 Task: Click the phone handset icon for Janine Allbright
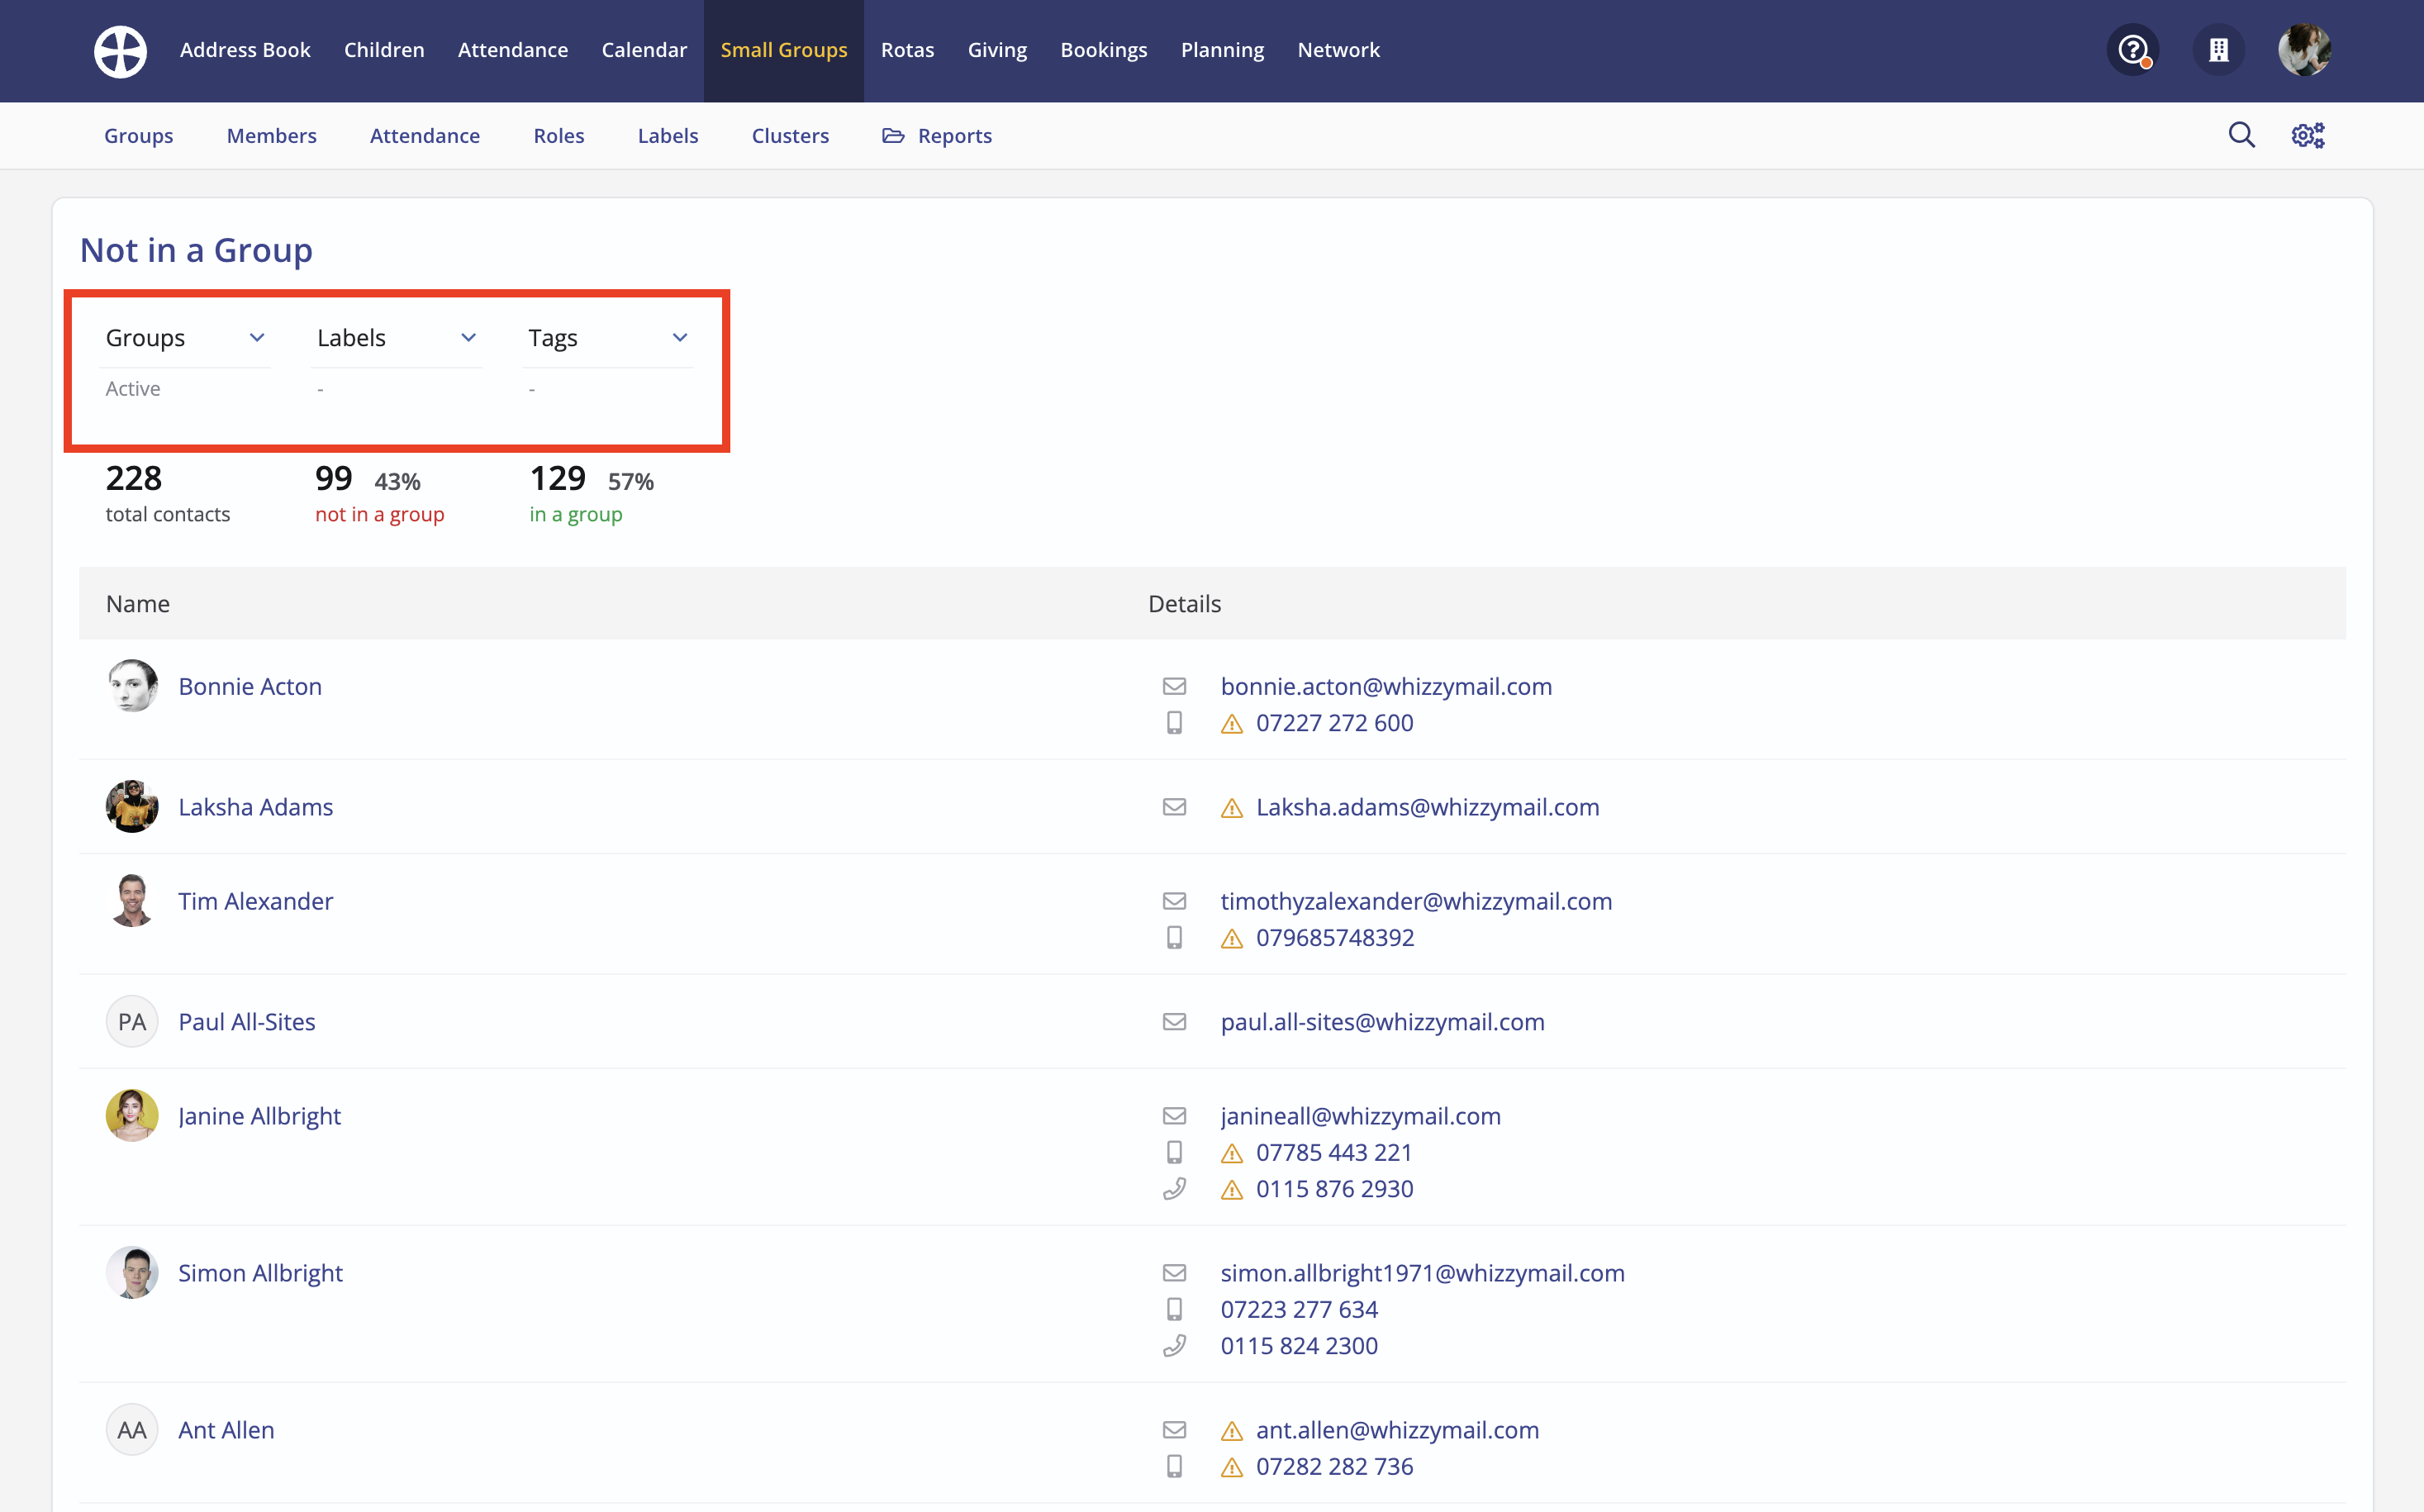pos(1174,1189)
